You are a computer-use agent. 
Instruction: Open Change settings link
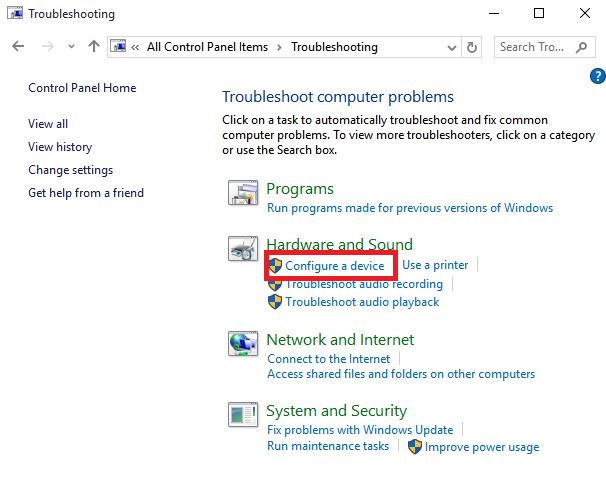[71, 170]
